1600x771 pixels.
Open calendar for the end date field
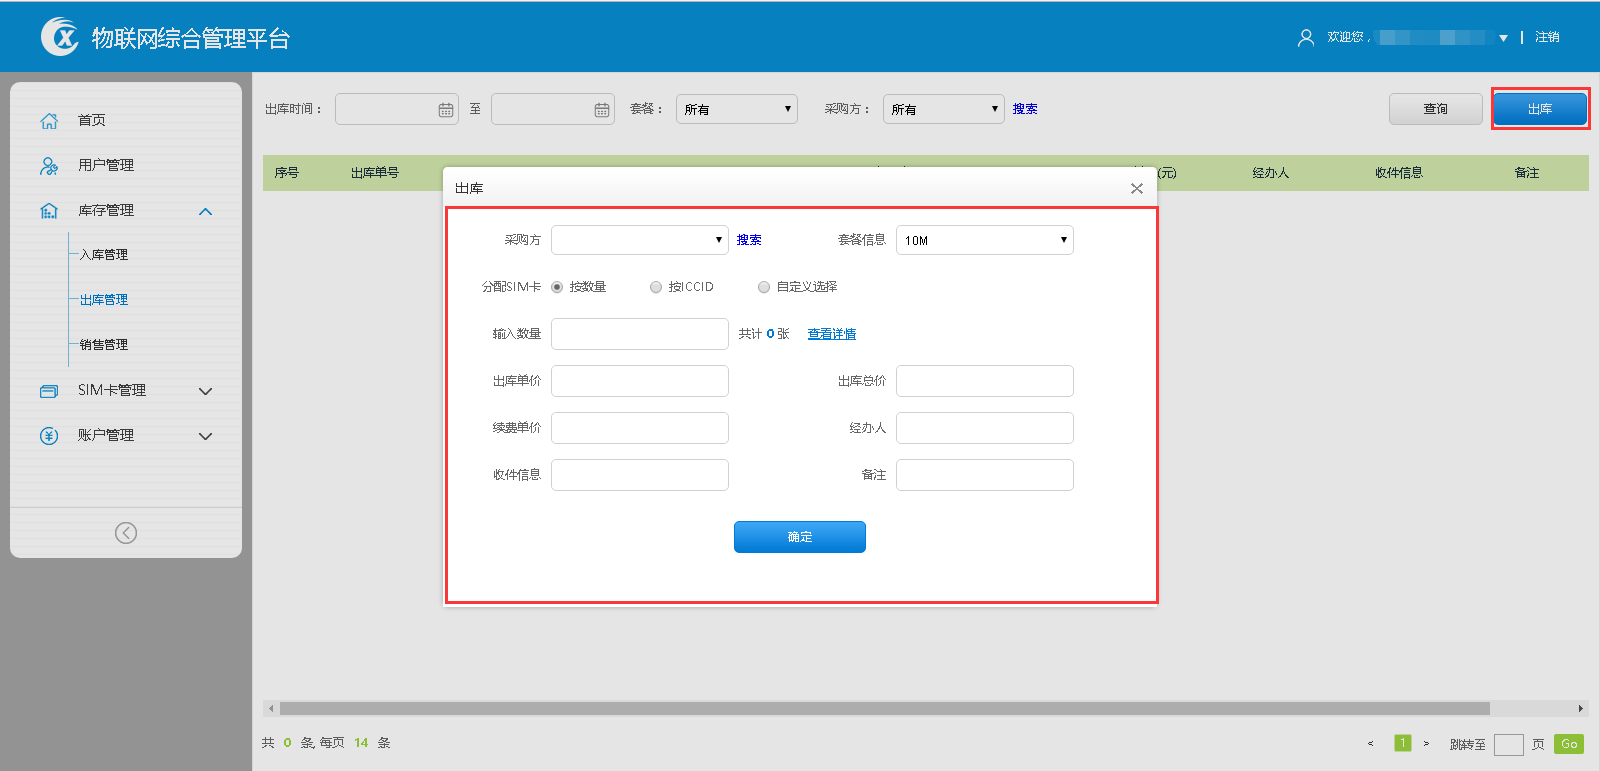coord(602,110)
